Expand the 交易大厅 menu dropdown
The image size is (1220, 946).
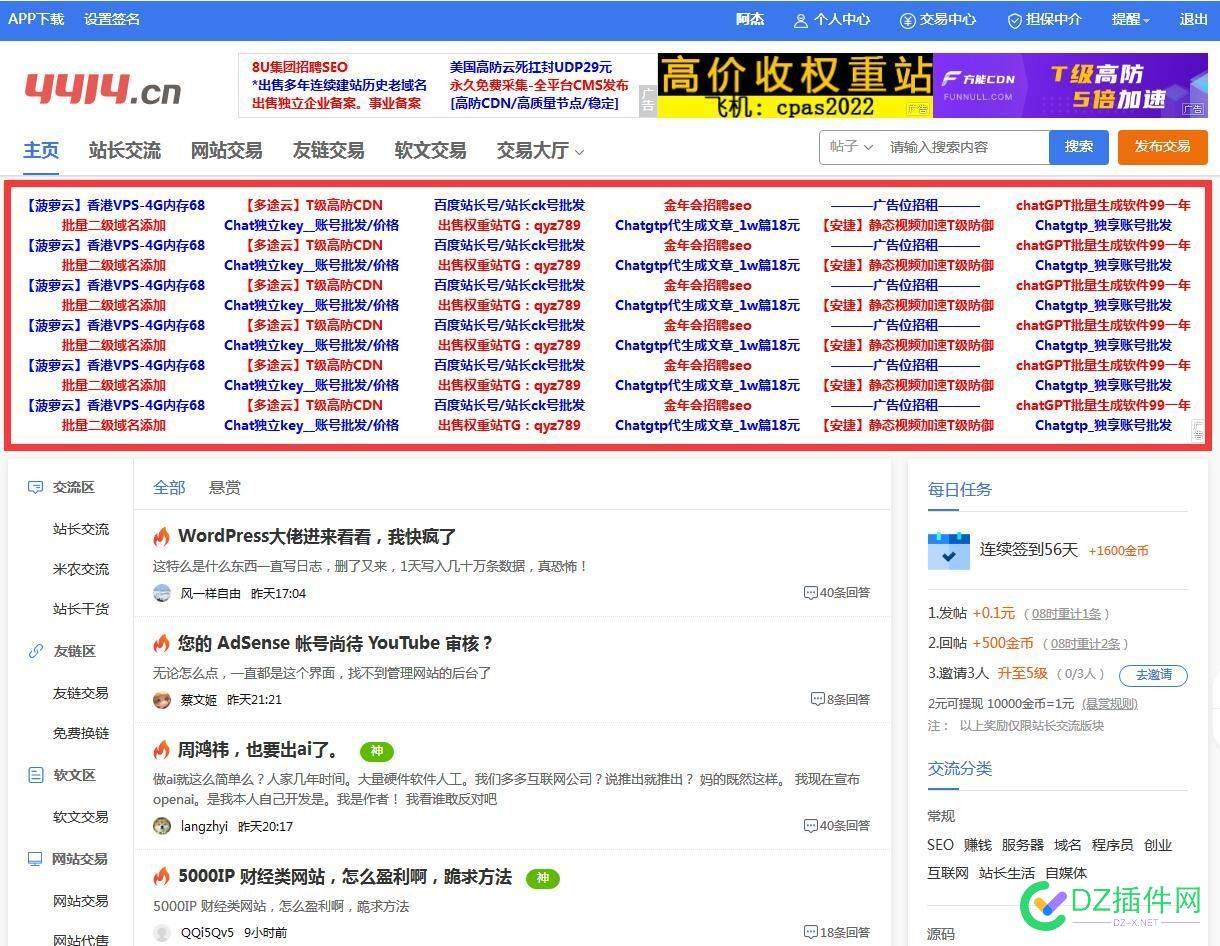[536, 150]
